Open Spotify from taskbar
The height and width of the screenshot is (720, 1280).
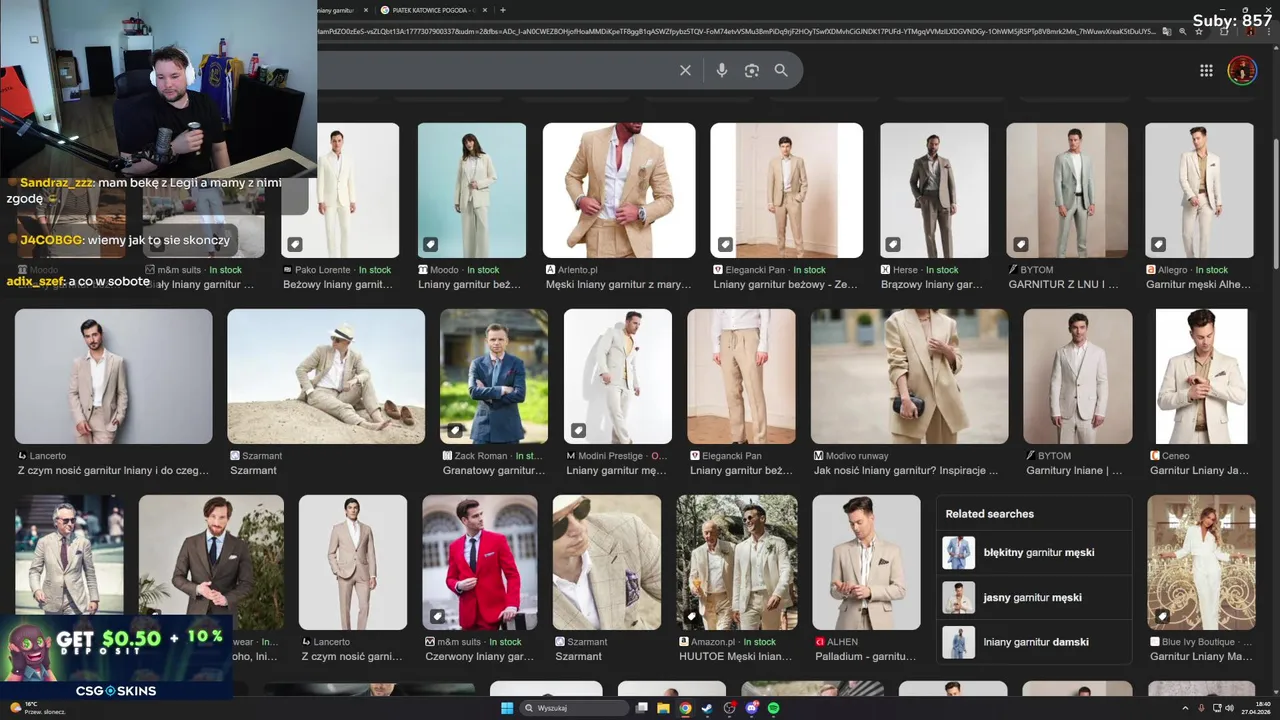(773, 708)
